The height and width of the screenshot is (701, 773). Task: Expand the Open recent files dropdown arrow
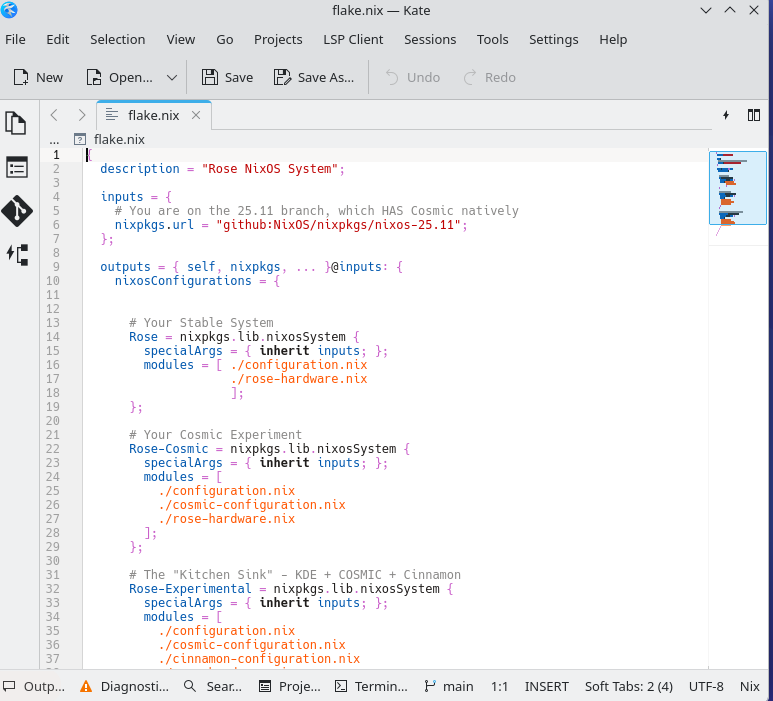[171, 77]
